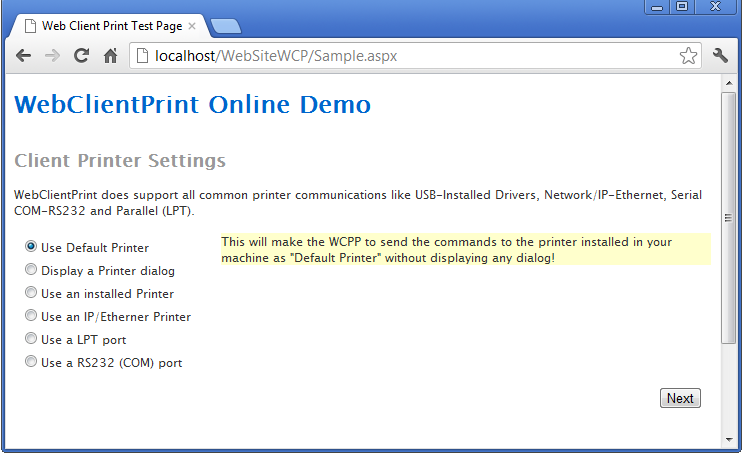
Task: Bookmark this page with the star icon
Action: (x=688, y=56)
